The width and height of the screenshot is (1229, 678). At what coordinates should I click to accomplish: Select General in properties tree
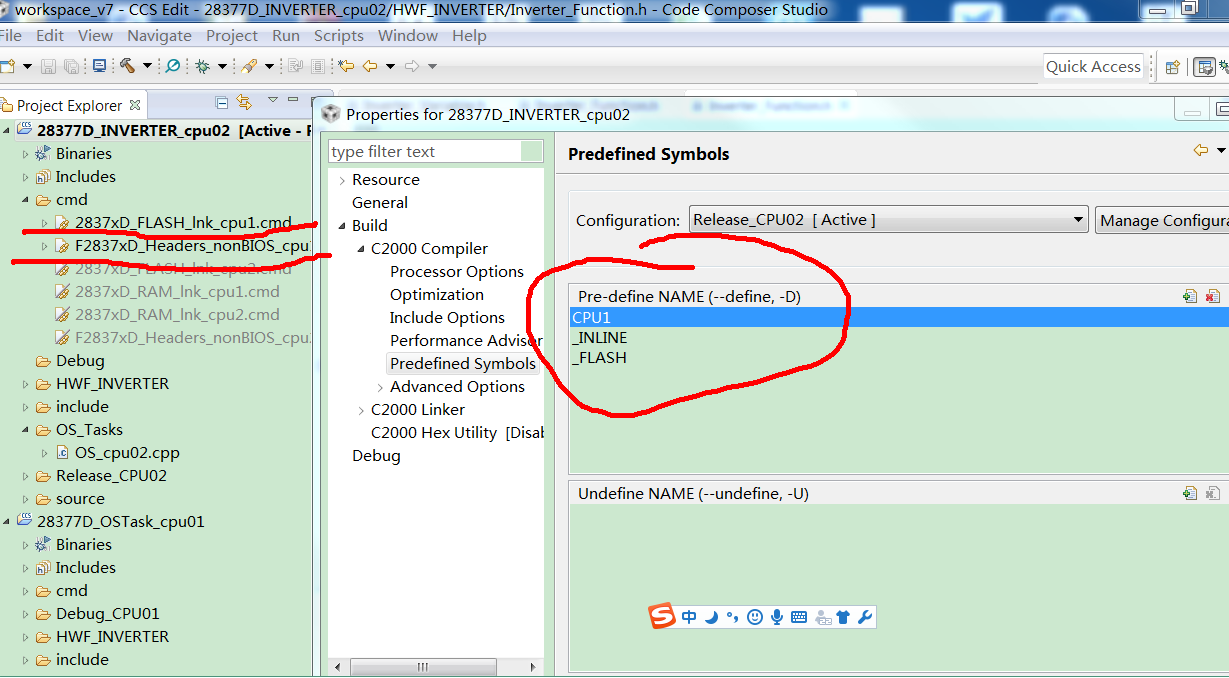pos(380,202)
